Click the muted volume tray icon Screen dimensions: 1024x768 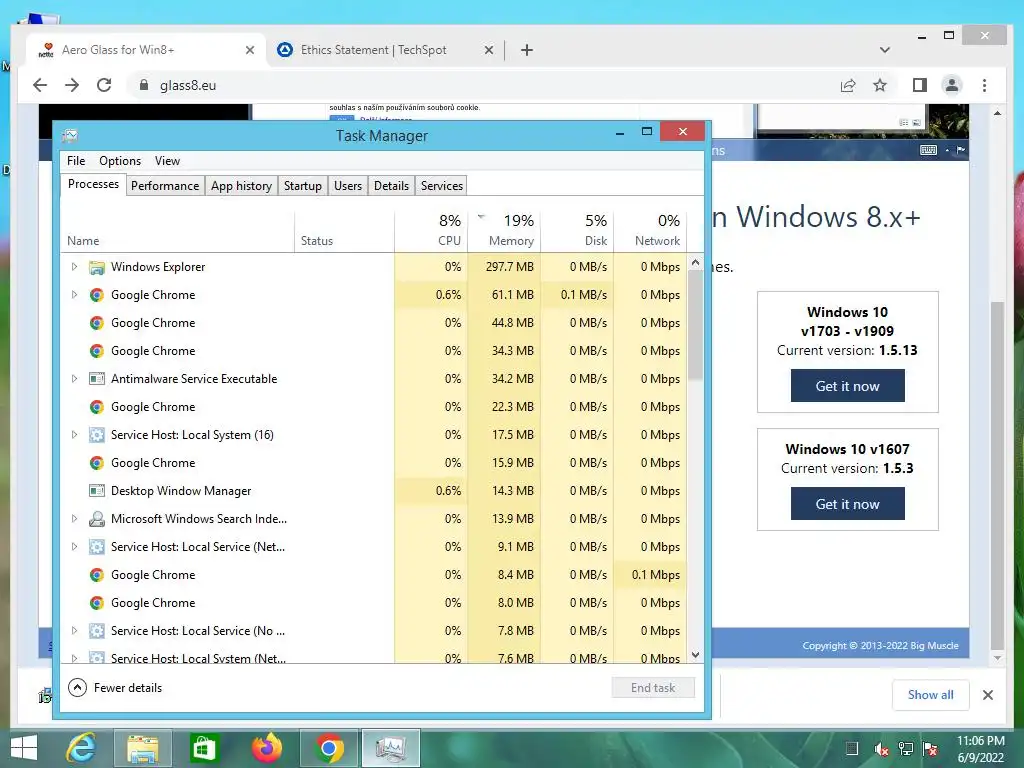(x=881, y=749)
